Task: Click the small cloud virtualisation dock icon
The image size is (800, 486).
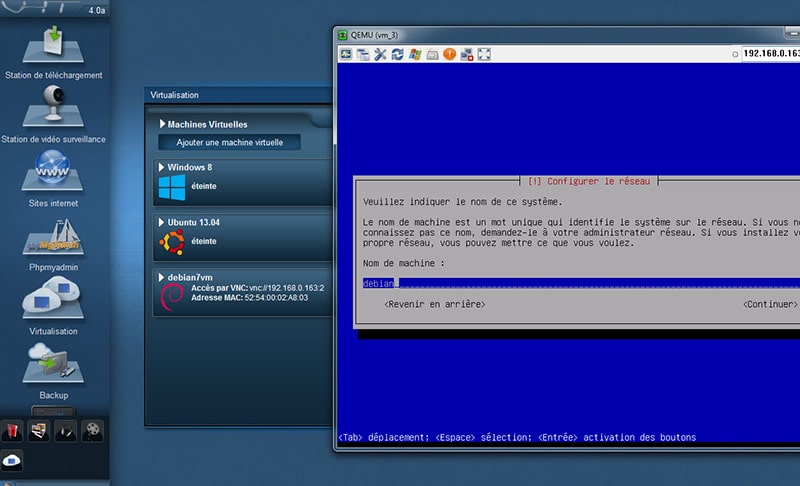Action: [x=11, y=462]
